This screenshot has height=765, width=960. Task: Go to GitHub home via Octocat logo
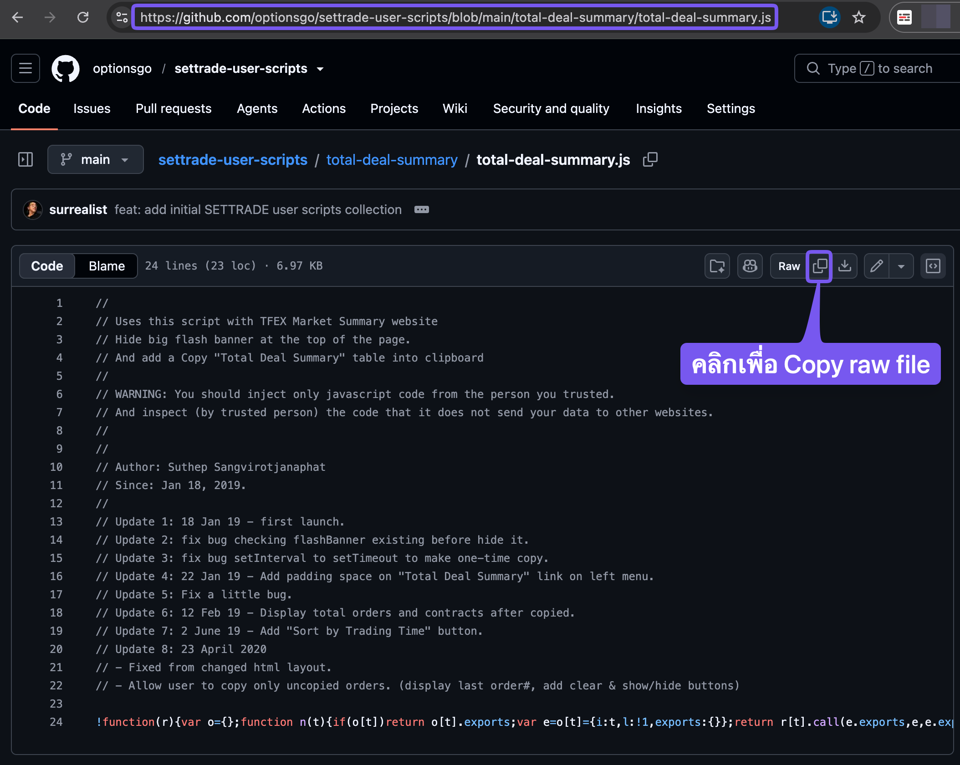click(65, 68)
